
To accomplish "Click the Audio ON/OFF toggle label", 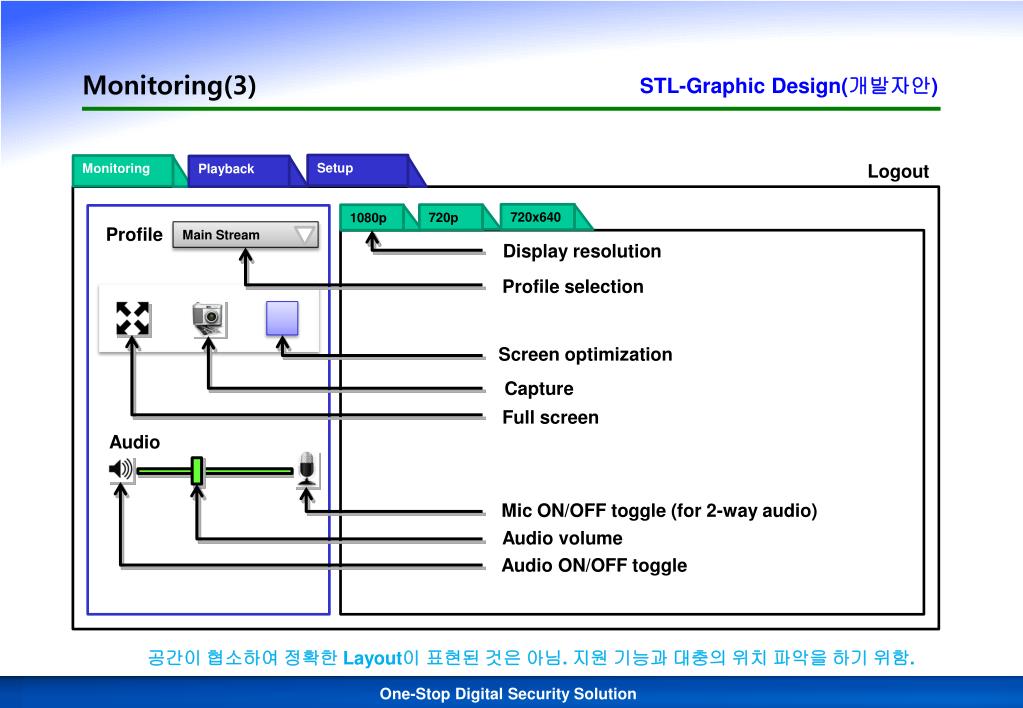I will 594,565.
